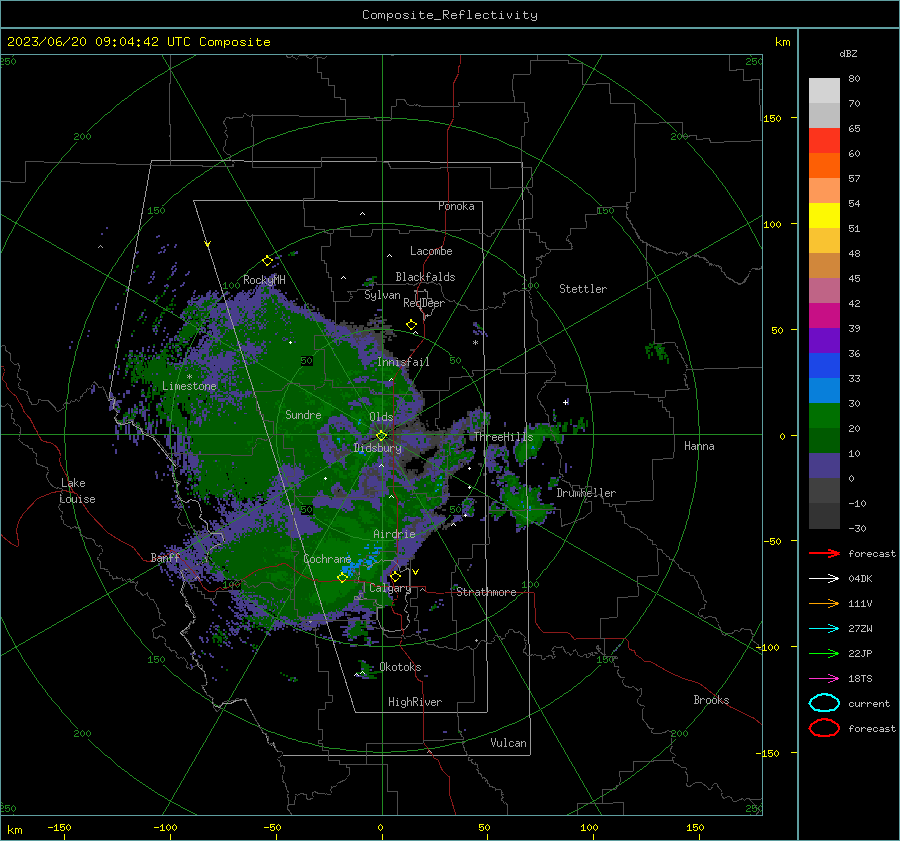Image resolution: width=900 pixels, height=841 pixels.
Task: Click the Calgary city label
Action: click(x=390, y=588)
